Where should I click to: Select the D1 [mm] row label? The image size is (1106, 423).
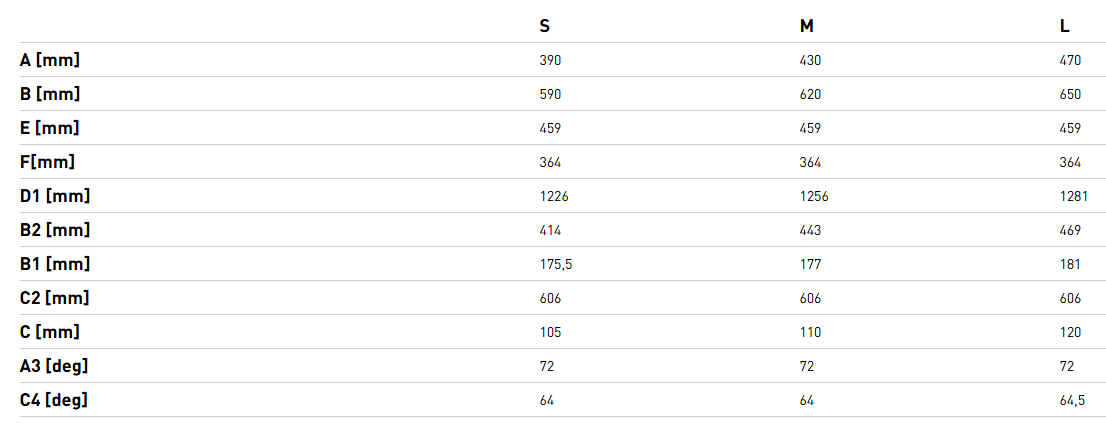coord(54,196)
